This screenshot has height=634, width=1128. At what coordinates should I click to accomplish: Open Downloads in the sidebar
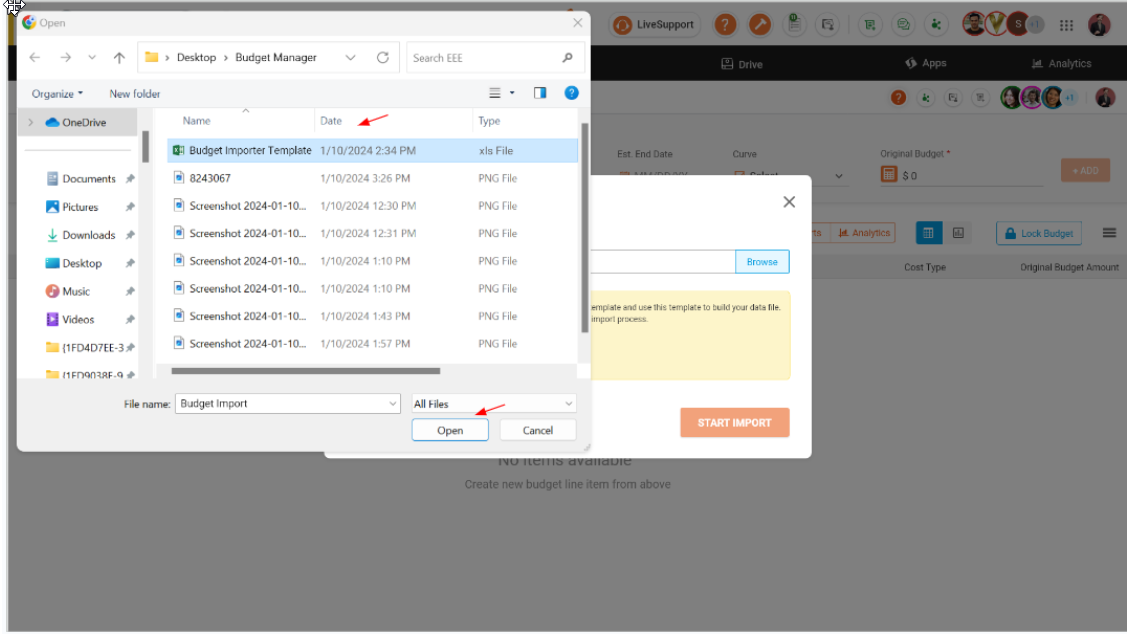coord(81,235)
